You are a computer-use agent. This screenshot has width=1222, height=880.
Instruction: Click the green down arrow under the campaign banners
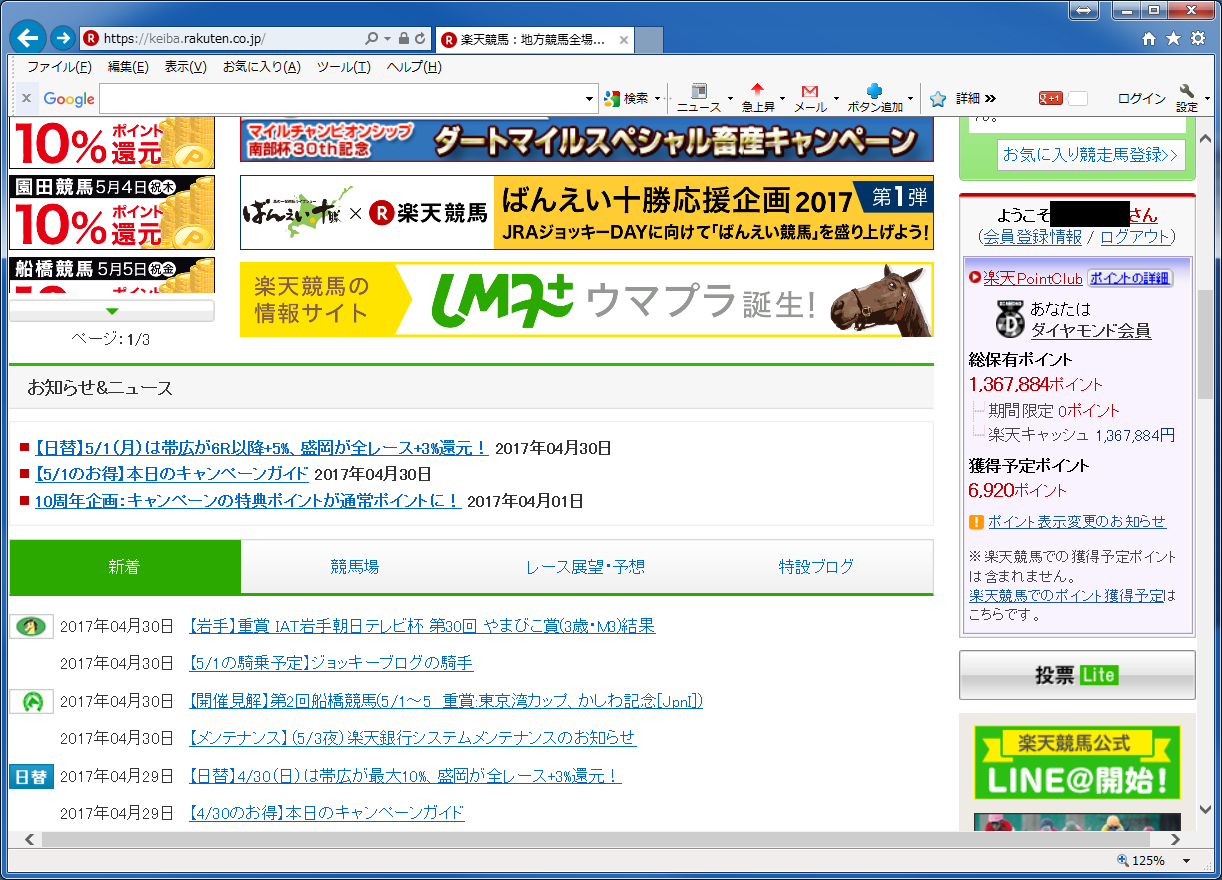pyautogui.click(x=112, y=311)
